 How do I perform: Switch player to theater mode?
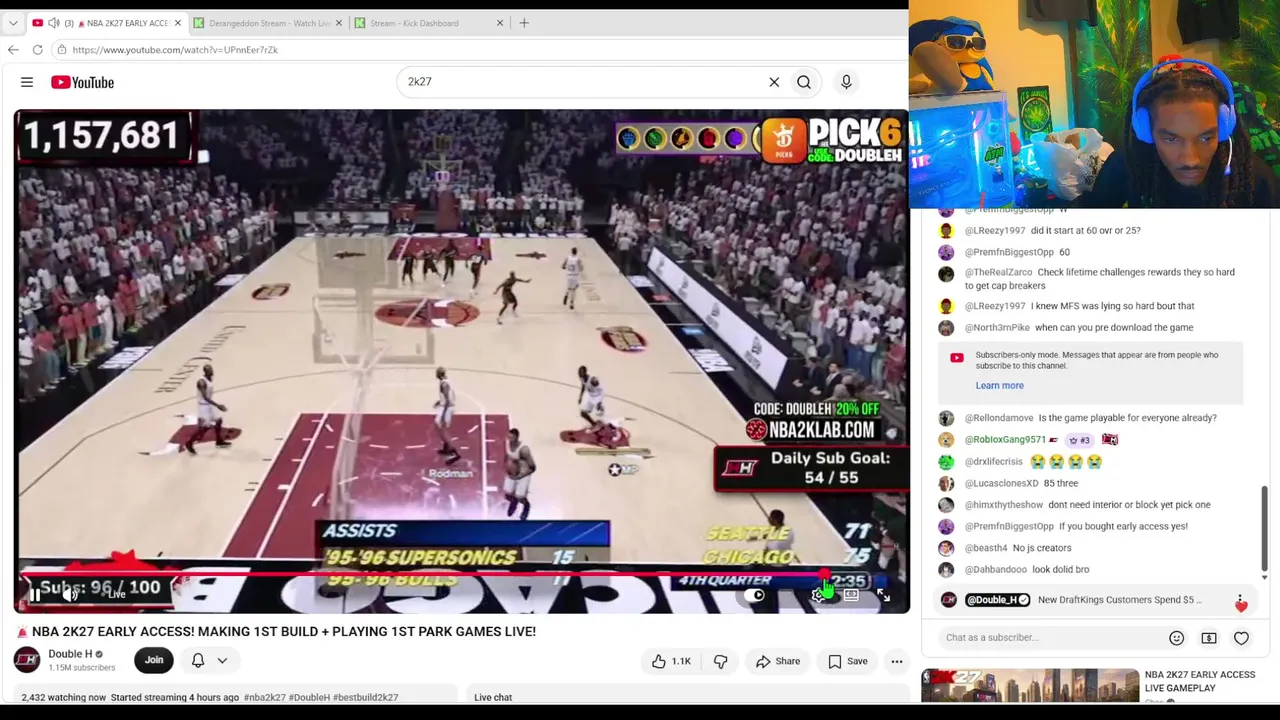point(851,595)
